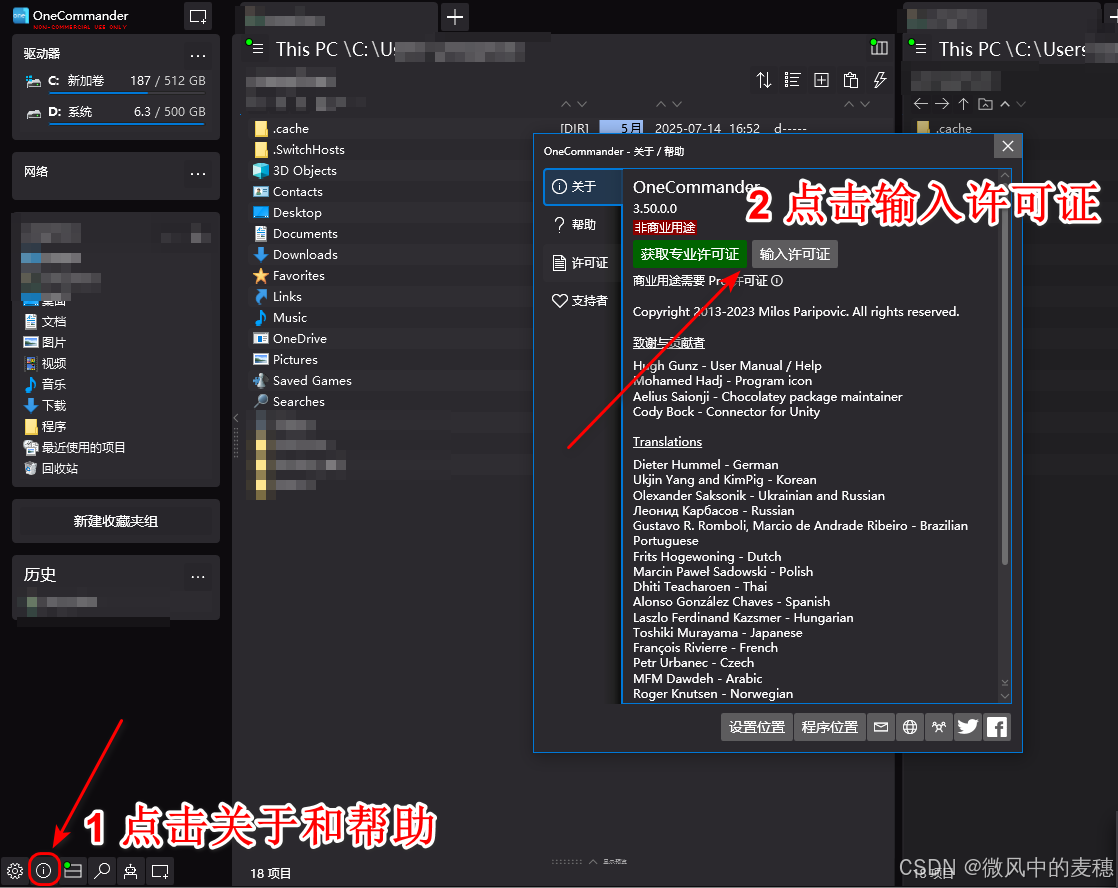The image size is (1118, 888).
Task: Click the 程序位置 button
Action: [x=829, y=727]
